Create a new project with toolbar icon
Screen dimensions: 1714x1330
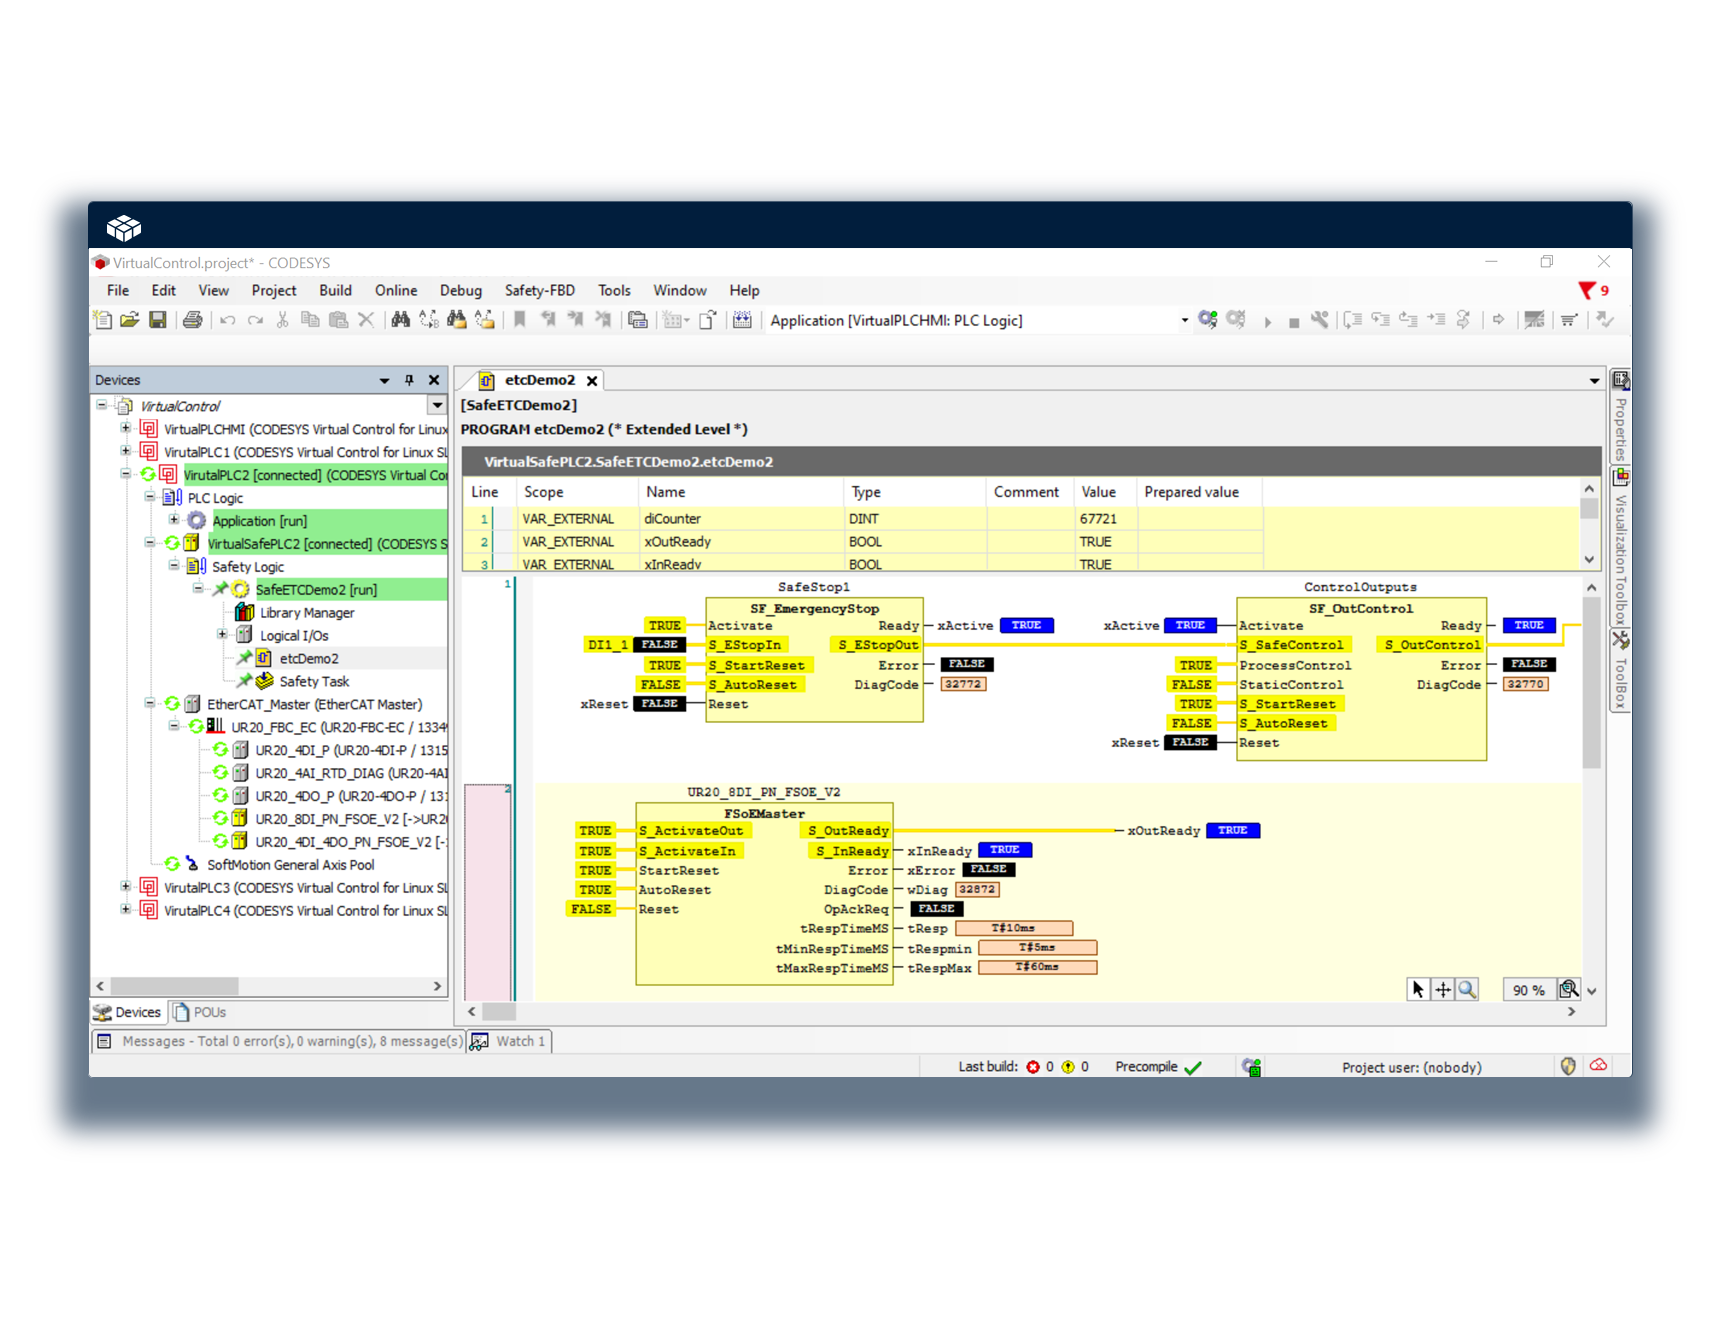tap(102, 320)
